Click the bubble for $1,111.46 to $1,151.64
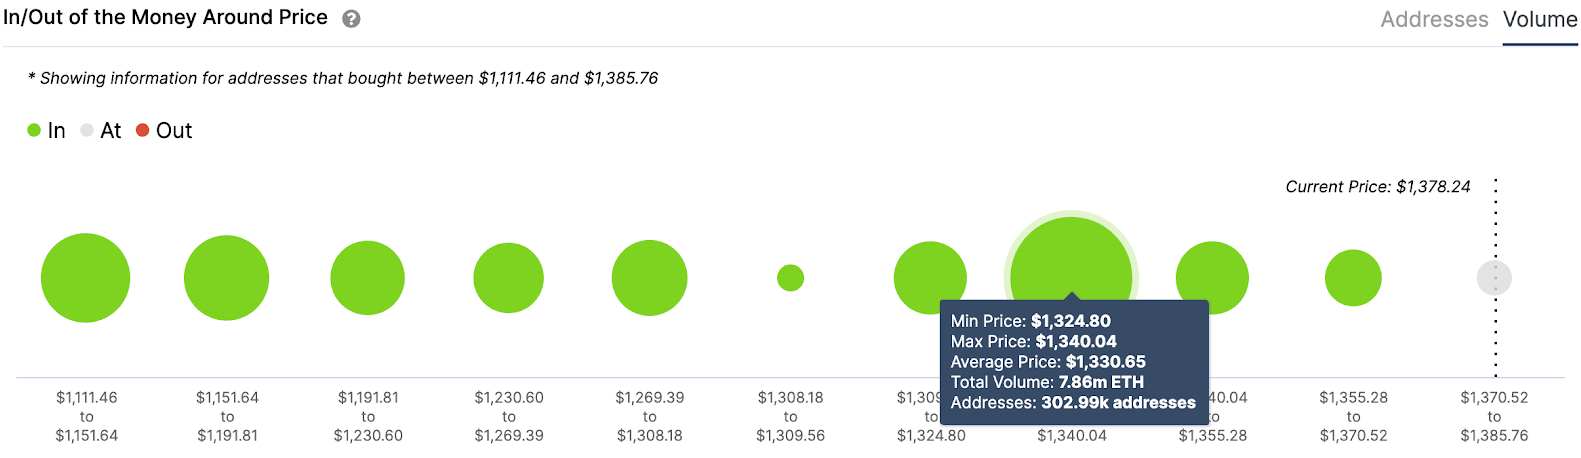Viewport: 1581px width, 458px height. [x=86, y=278]
